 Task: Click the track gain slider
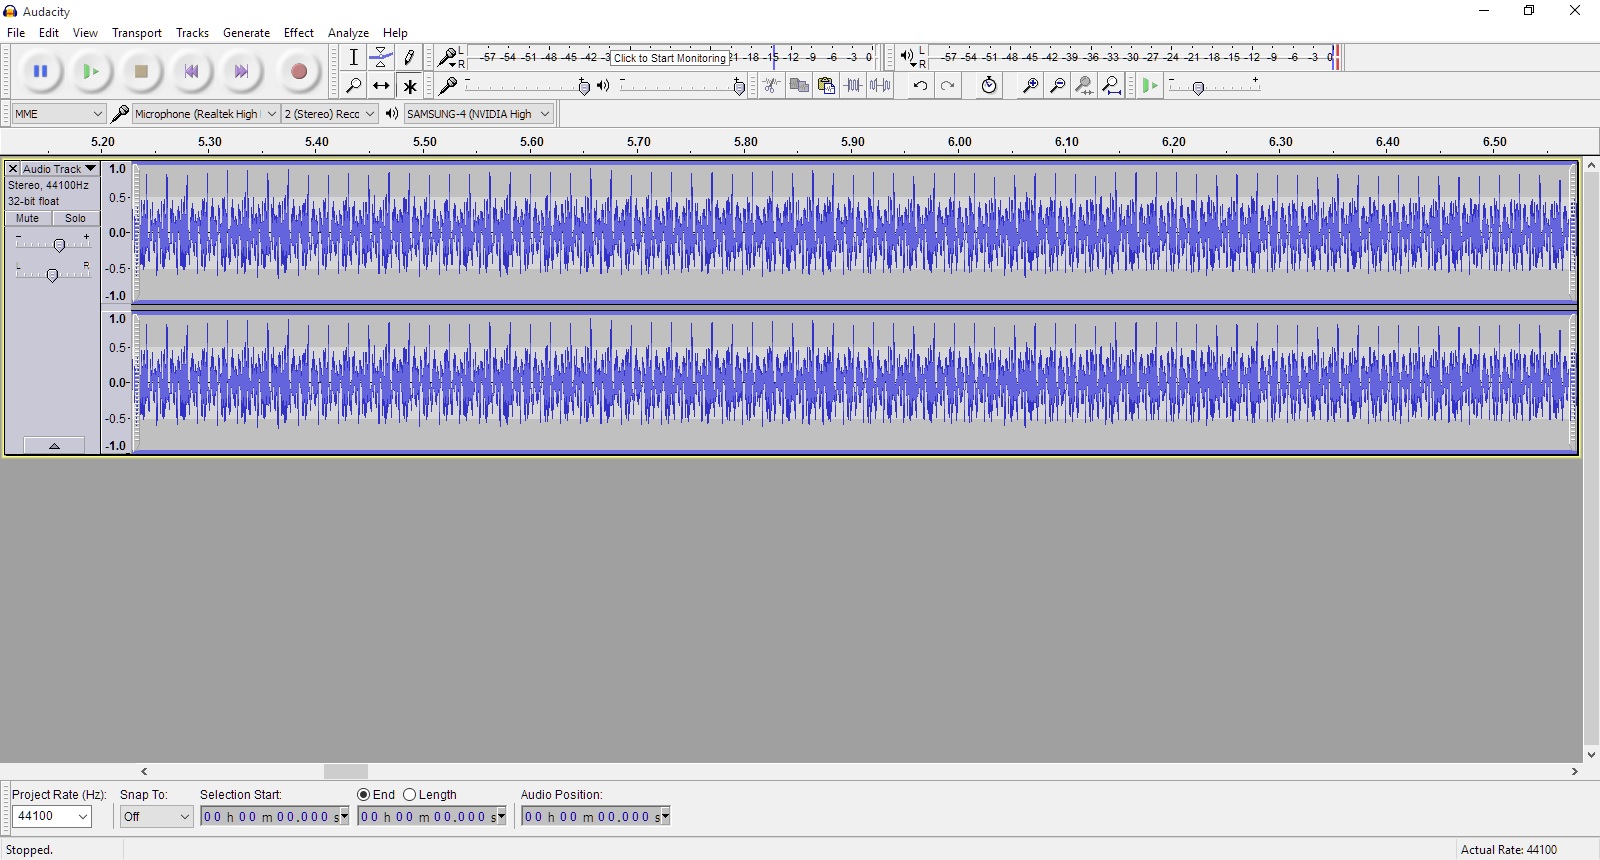click(58, 245)
